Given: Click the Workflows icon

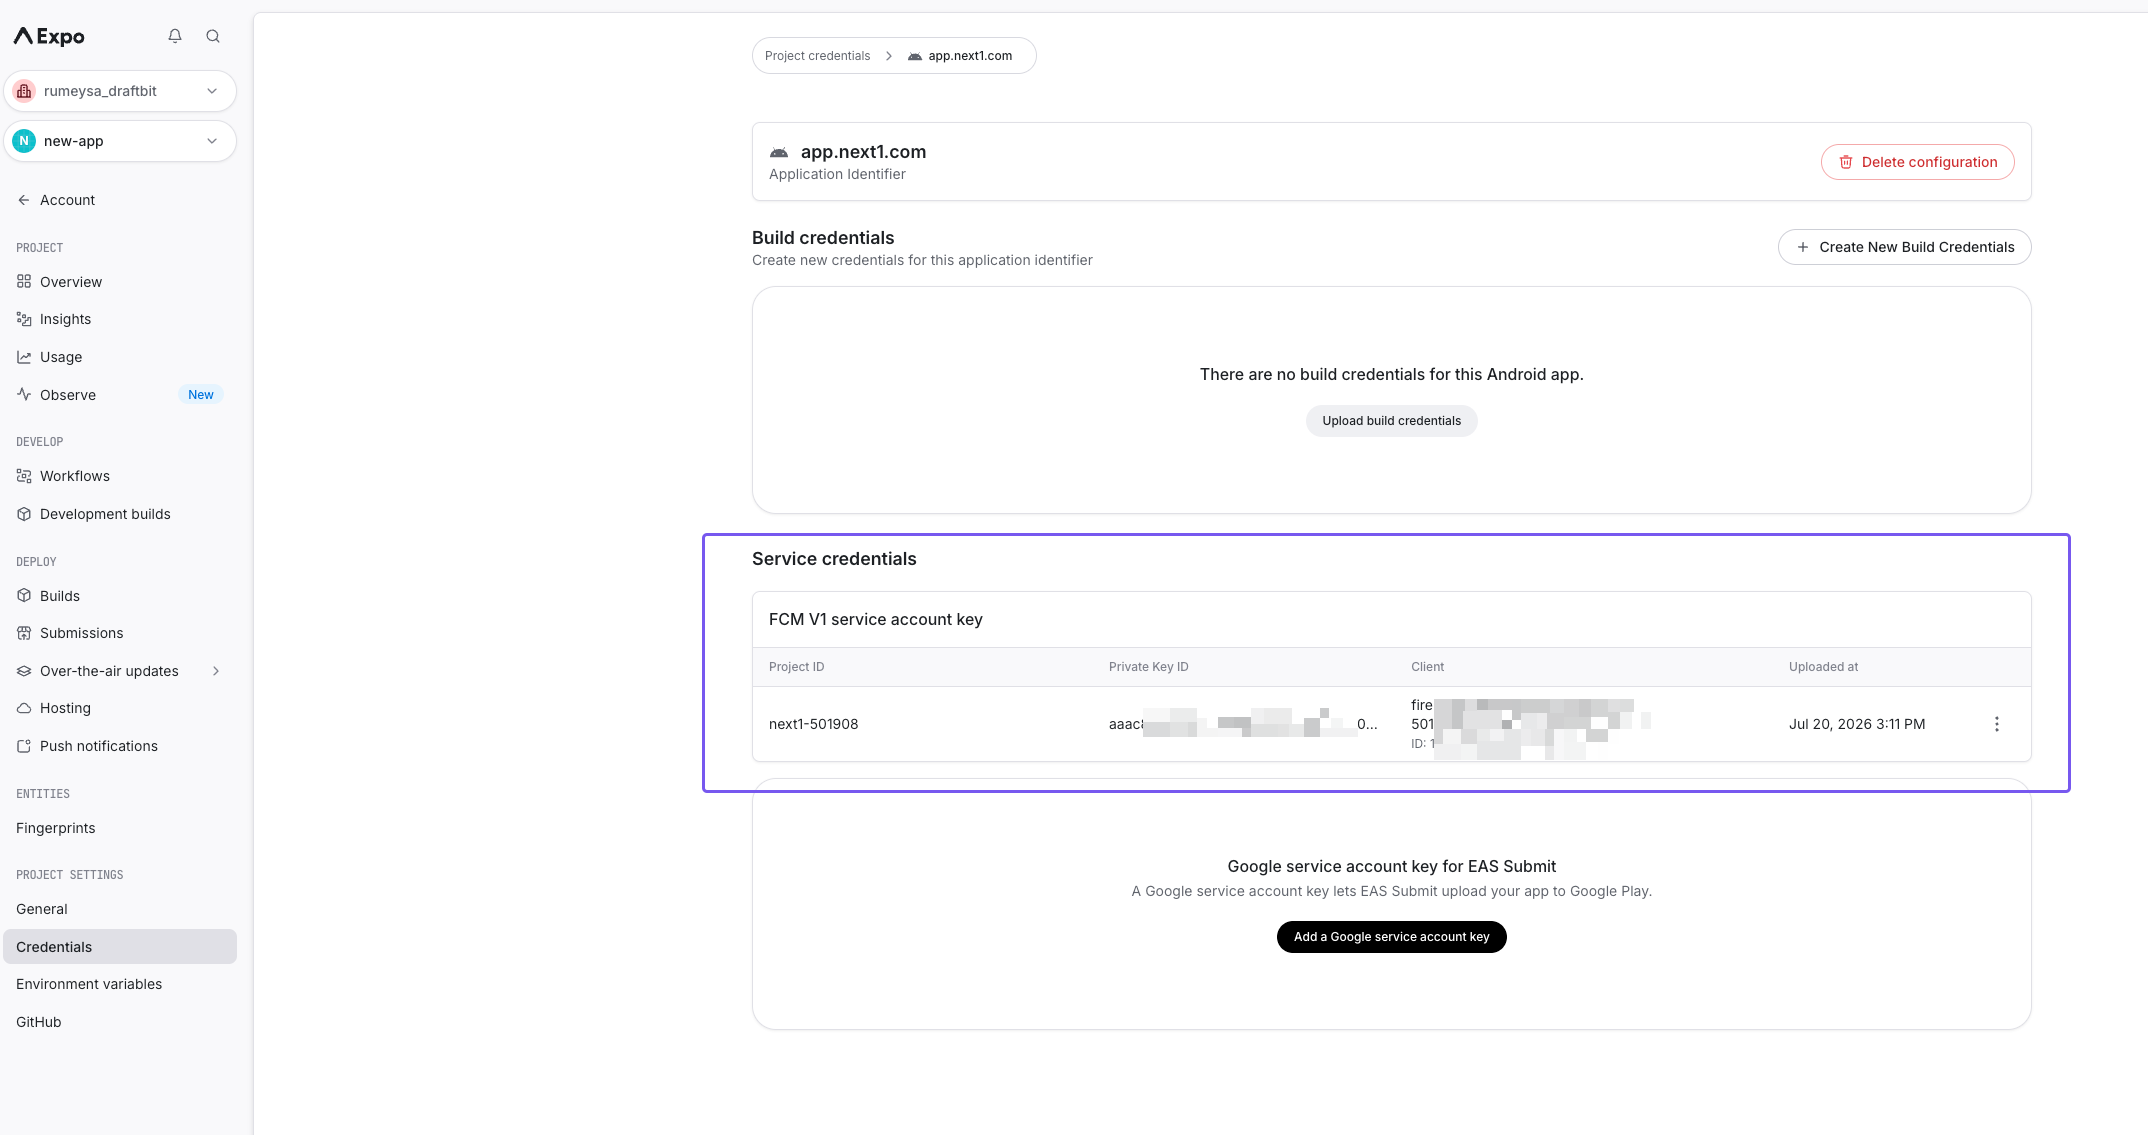Looking at the screenshot, I should (x=24, y=476).
